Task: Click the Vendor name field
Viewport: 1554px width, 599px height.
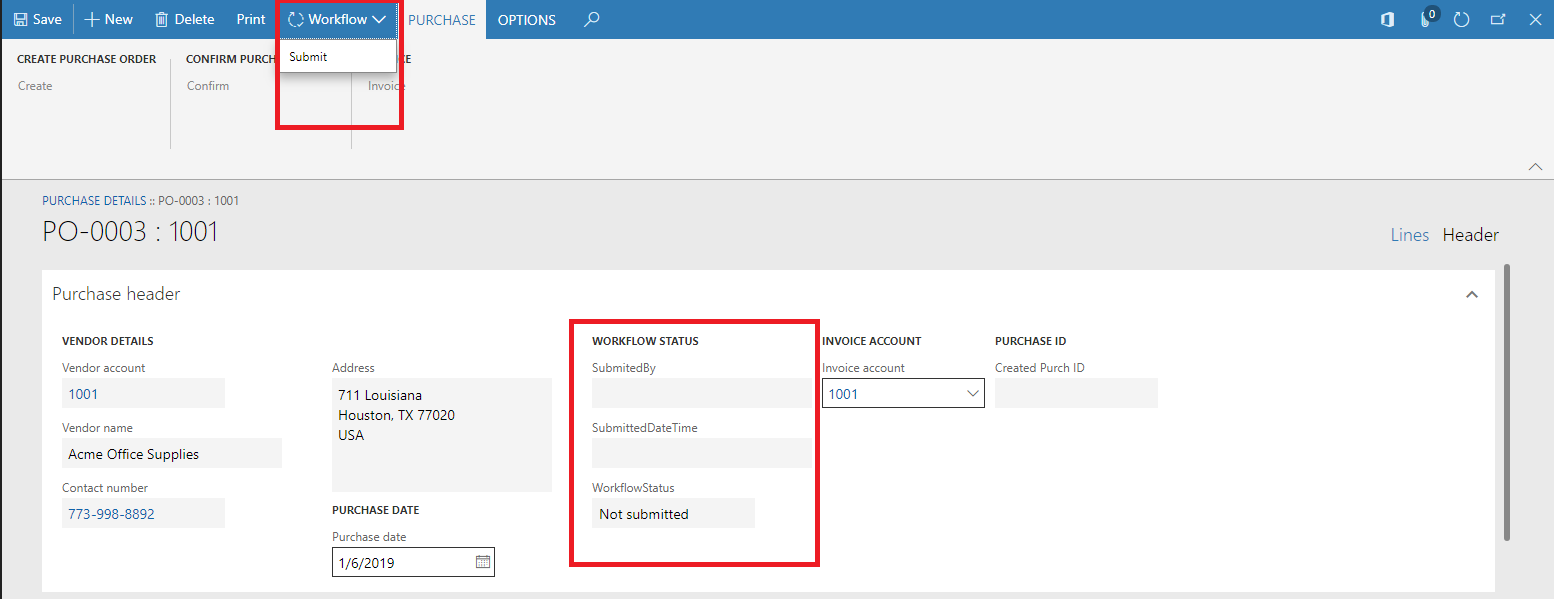Action: (172, 453)
